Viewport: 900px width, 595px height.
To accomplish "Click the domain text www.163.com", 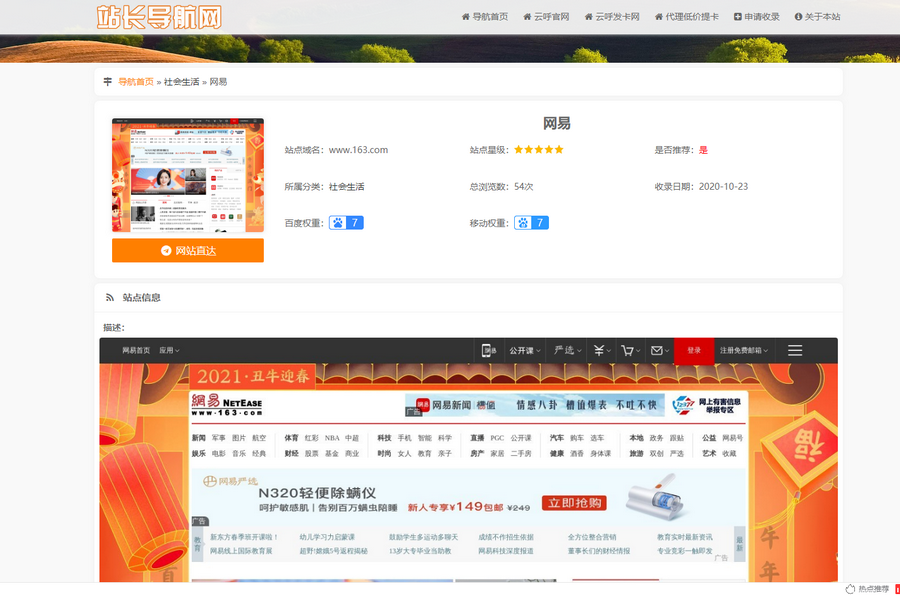I will 358,150.
